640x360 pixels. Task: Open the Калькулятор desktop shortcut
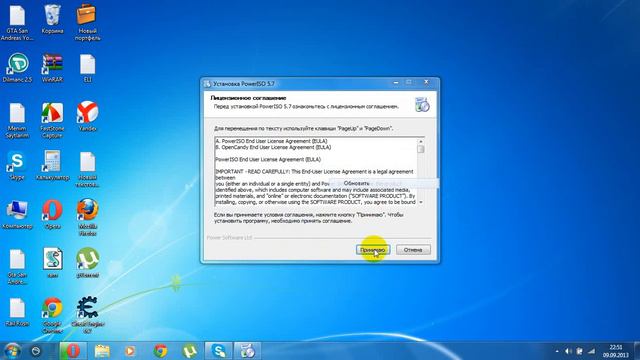tap(52, 165)
